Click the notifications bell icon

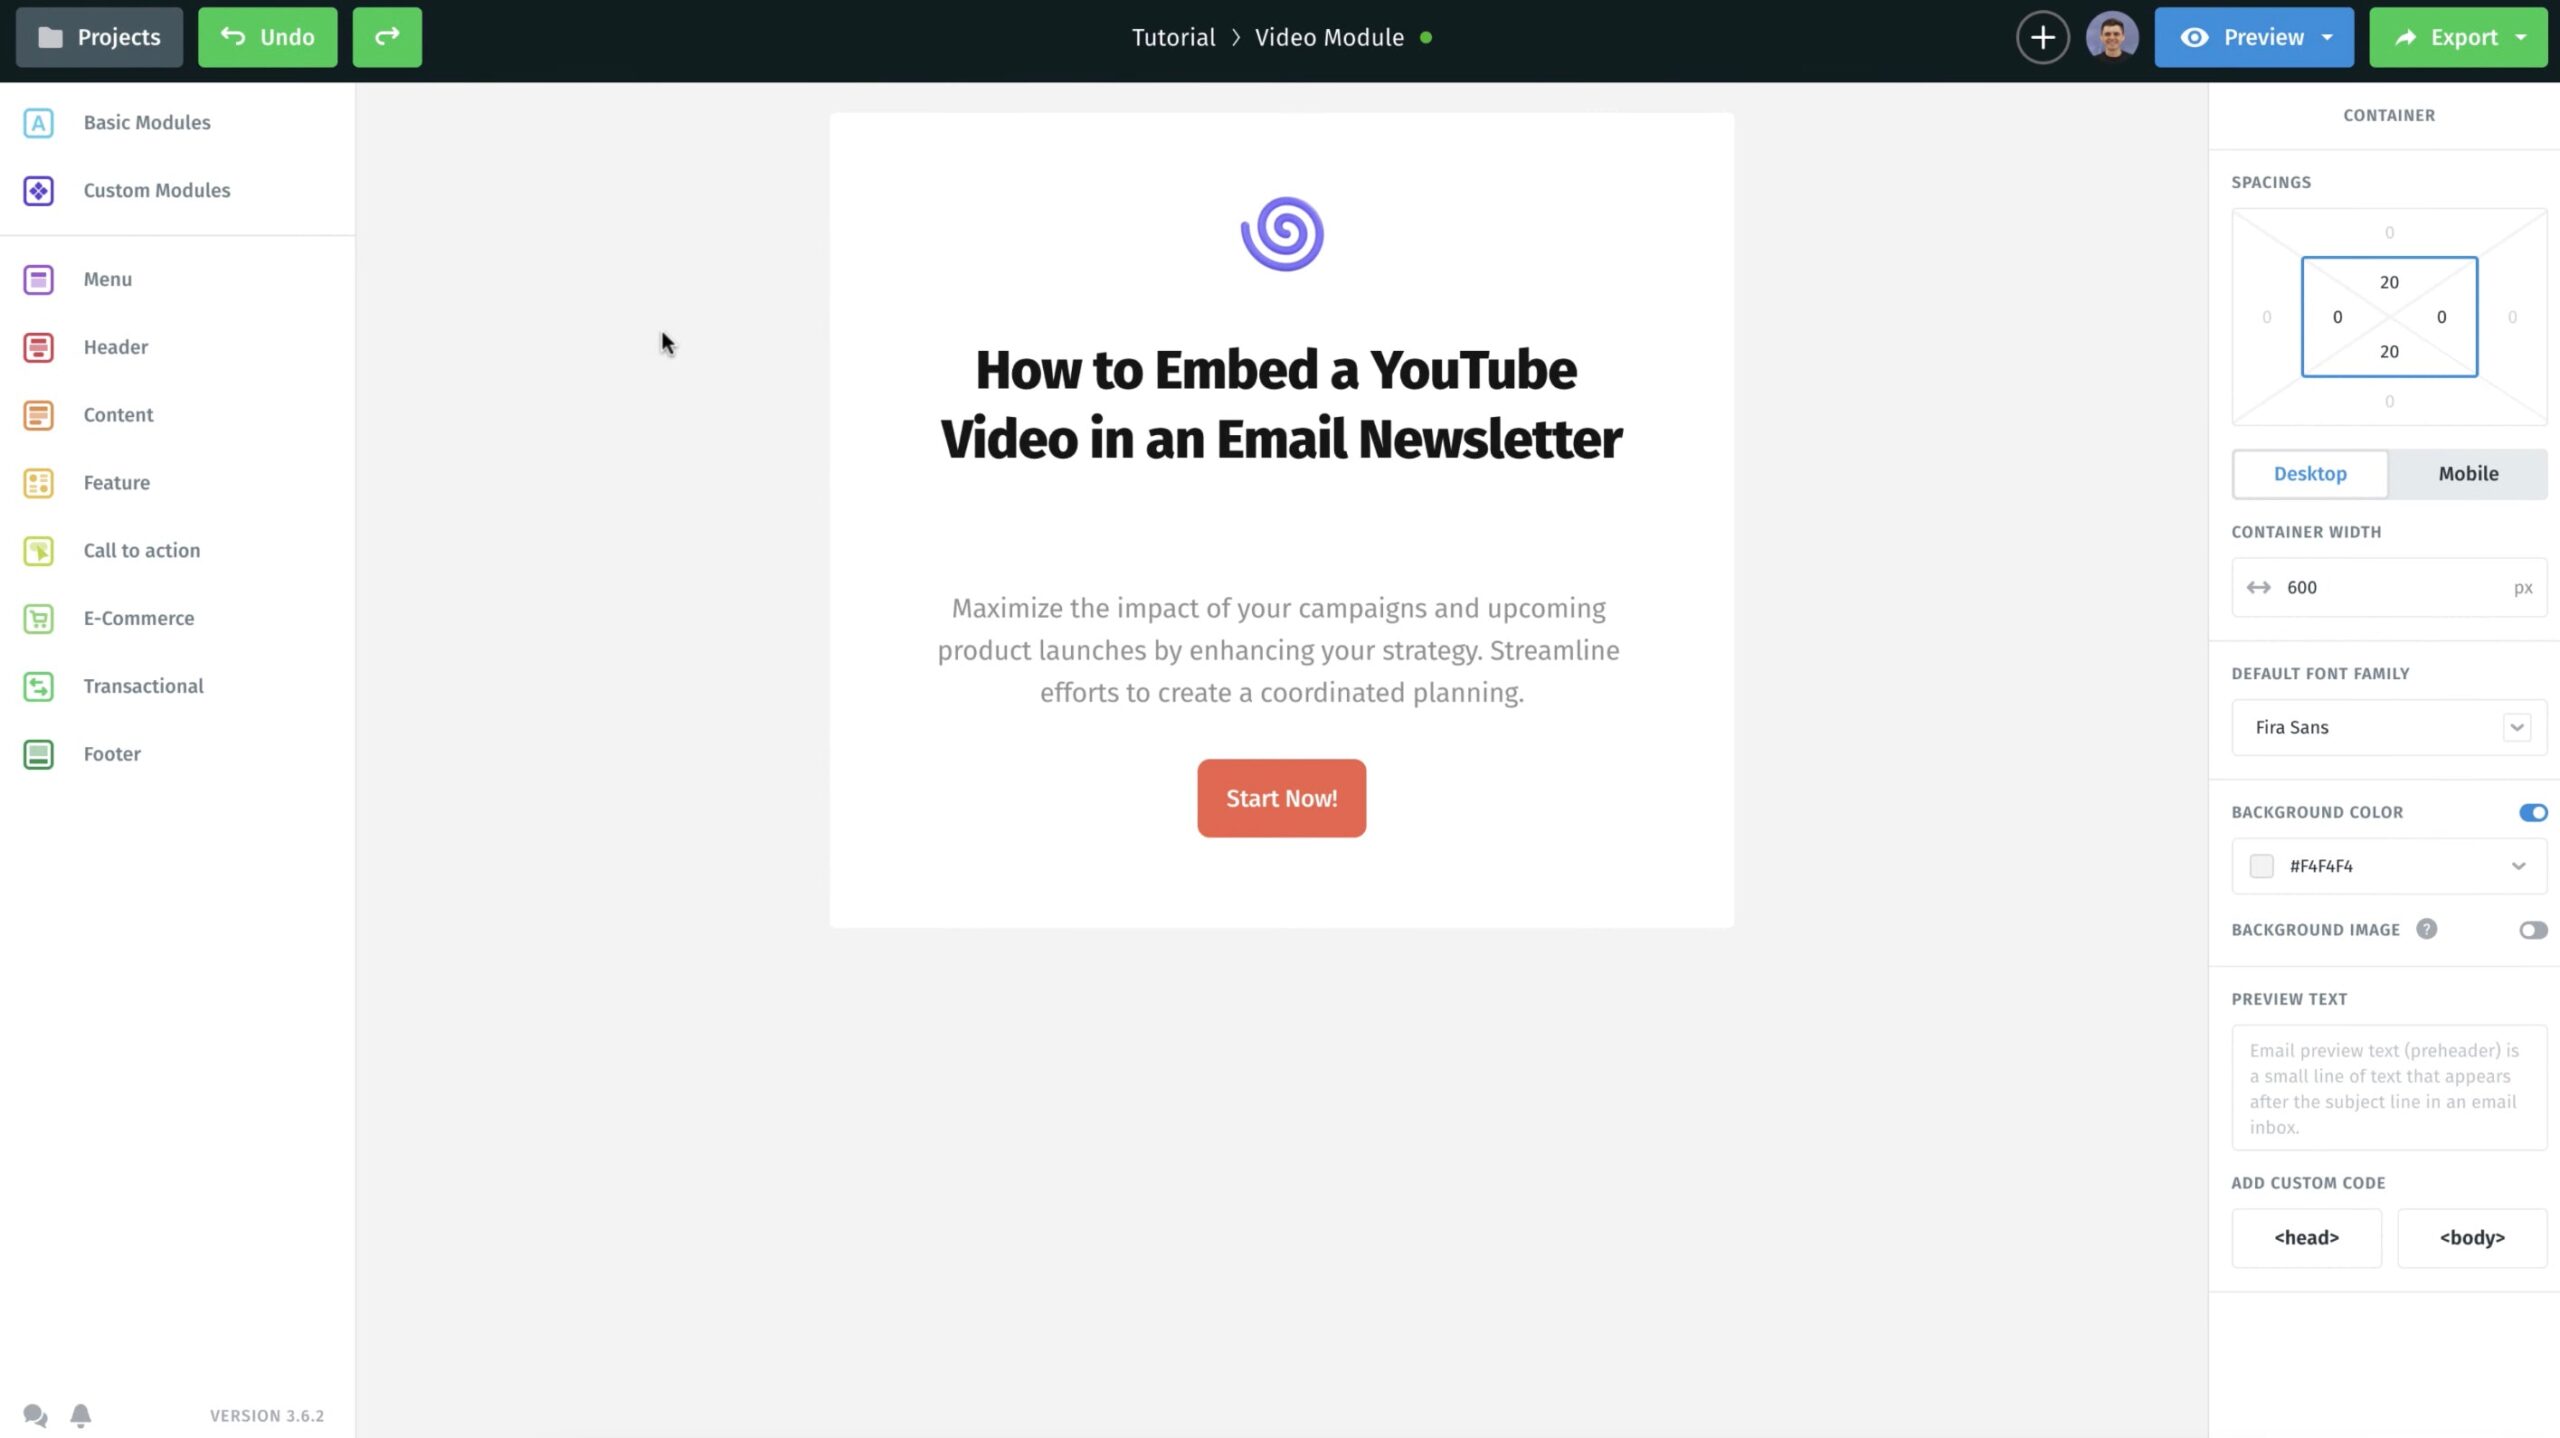79,1415
